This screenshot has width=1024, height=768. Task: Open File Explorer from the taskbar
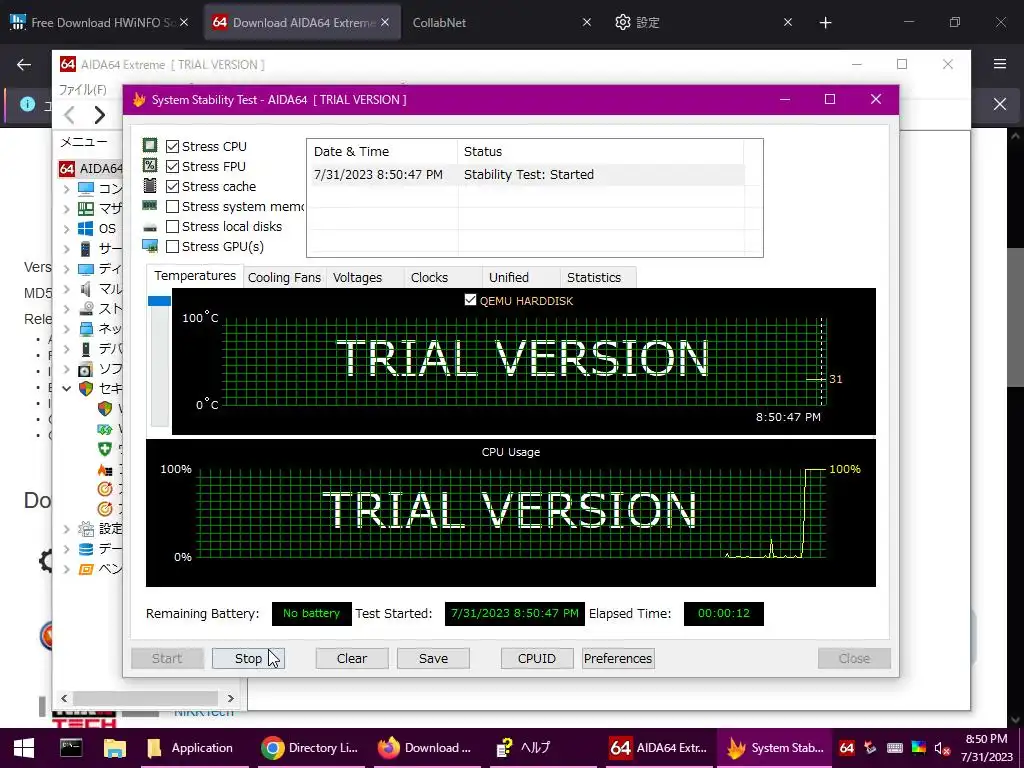pyautogui.click(x=115, y=748)
